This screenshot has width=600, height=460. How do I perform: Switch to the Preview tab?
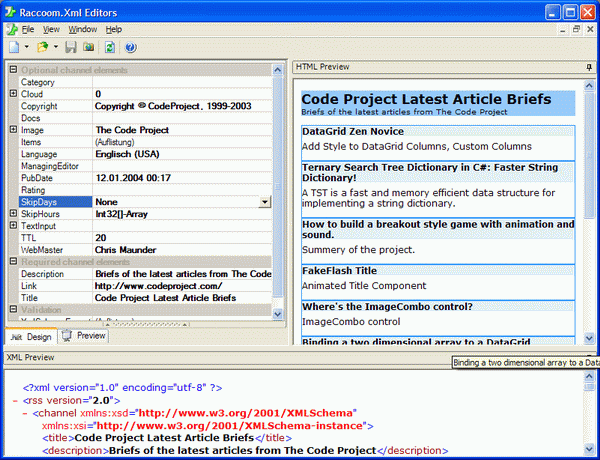pos(84,336)
